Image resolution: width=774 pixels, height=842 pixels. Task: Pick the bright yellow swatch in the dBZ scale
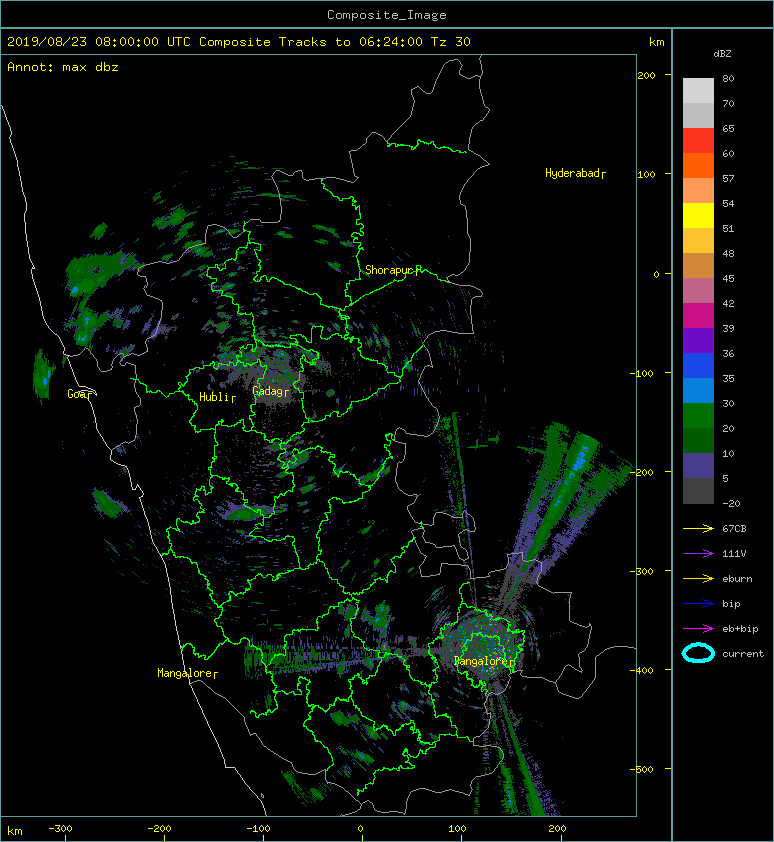[x=698, y=215]
